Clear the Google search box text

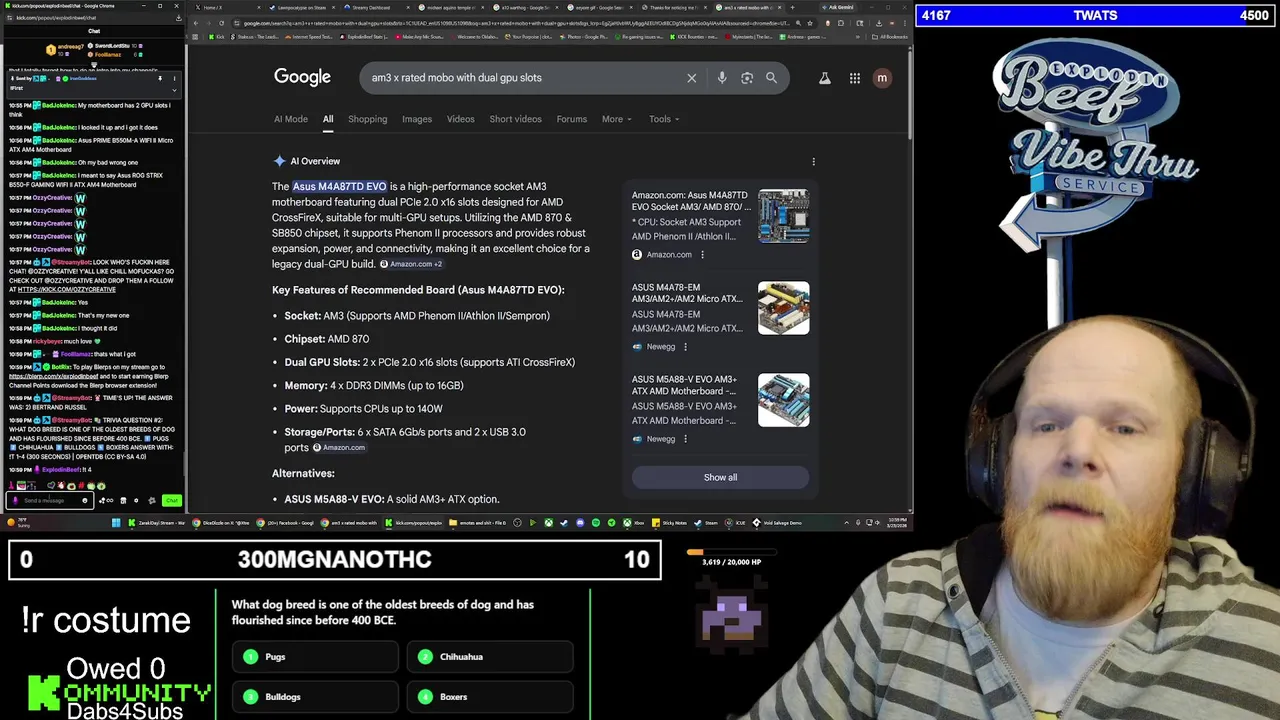(691, 78)
